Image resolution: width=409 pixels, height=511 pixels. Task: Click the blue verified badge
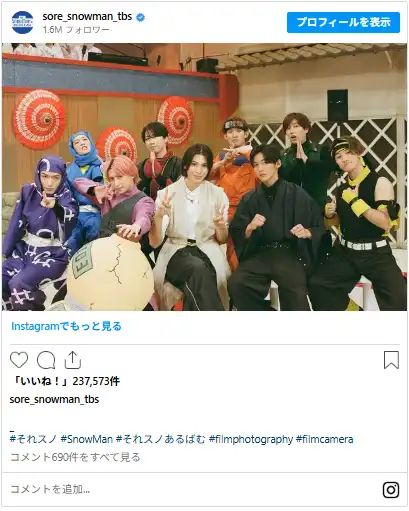click(x=141, y=17)
